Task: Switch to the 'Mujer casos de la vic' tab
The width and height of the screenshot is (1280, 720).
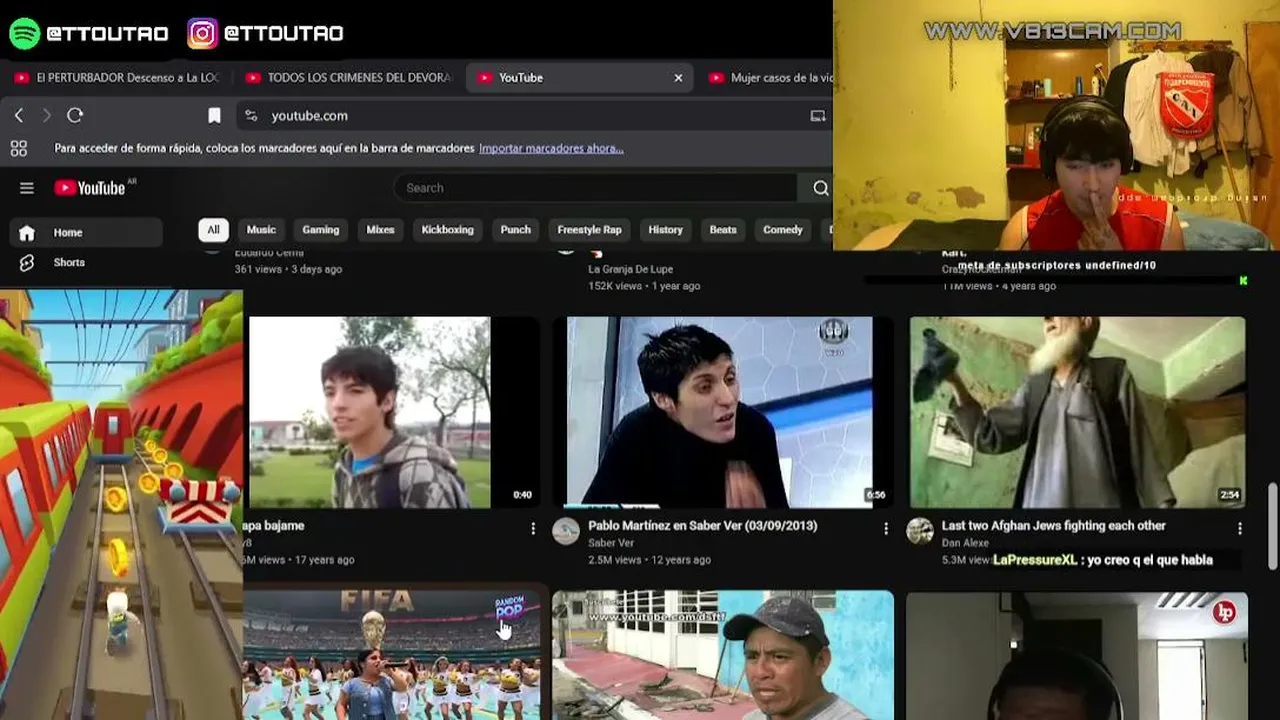Action: [x=768, y=78]
